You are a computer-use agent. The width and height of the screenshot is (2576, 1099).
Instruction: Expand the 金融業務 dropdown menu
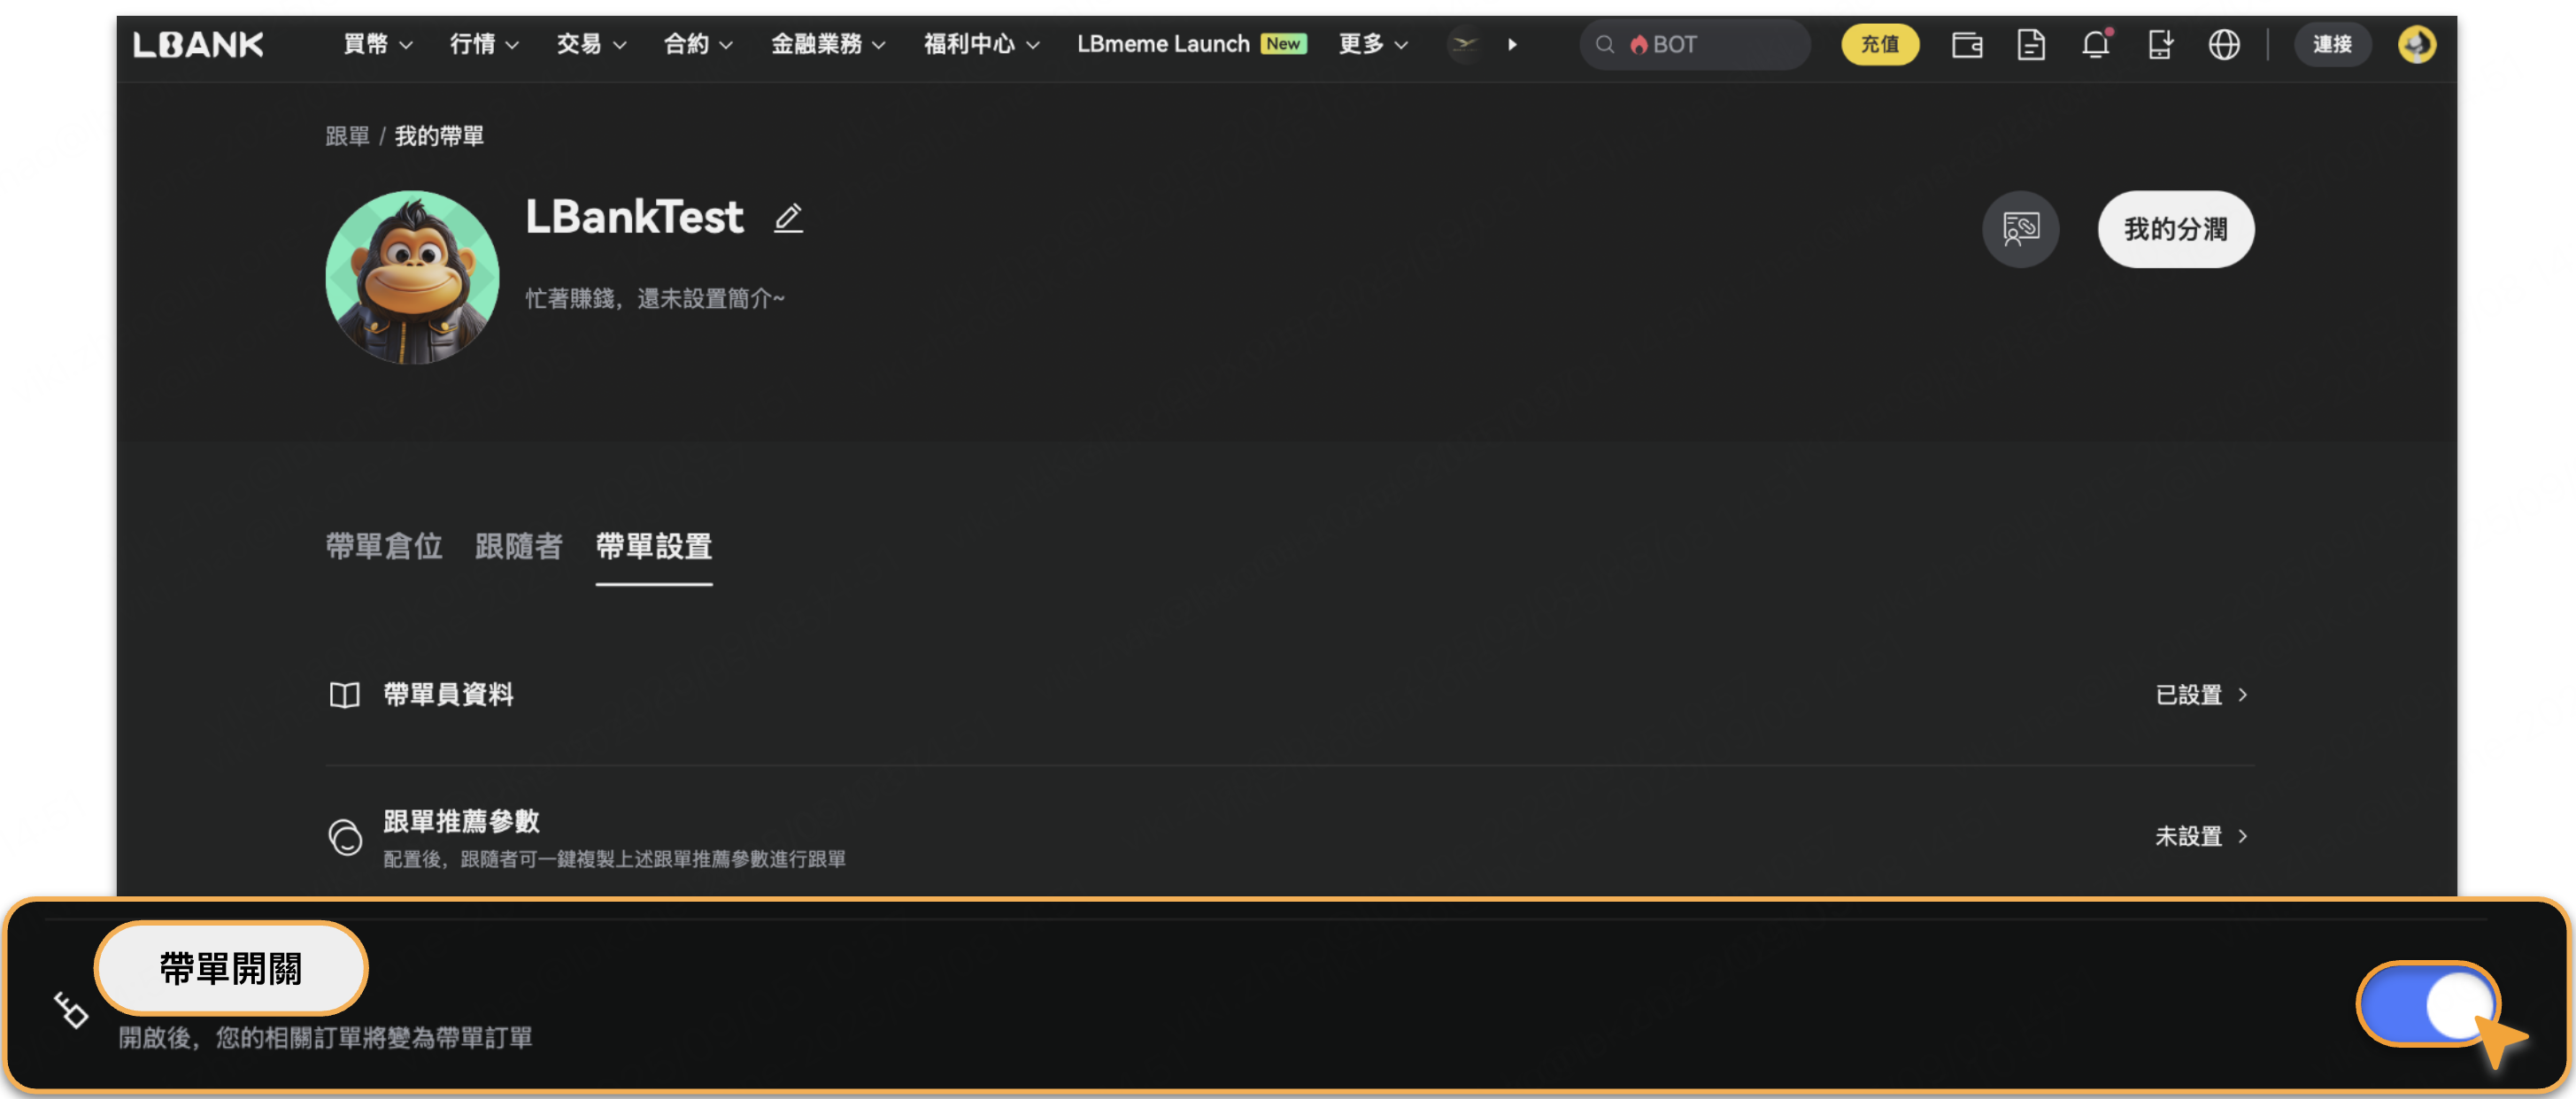click(828, 44)
